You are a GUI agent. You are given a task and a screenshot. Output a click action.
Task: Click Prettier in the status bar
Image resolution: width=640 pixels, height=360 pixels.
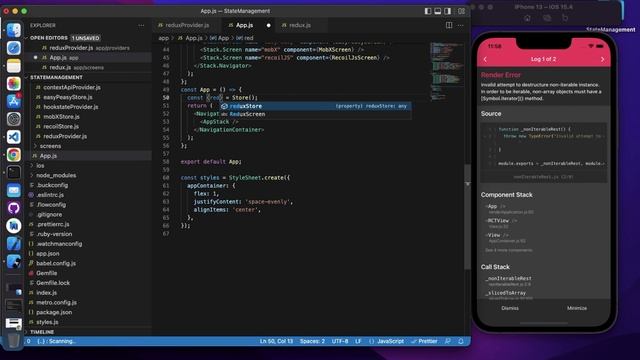click(424, 341)
